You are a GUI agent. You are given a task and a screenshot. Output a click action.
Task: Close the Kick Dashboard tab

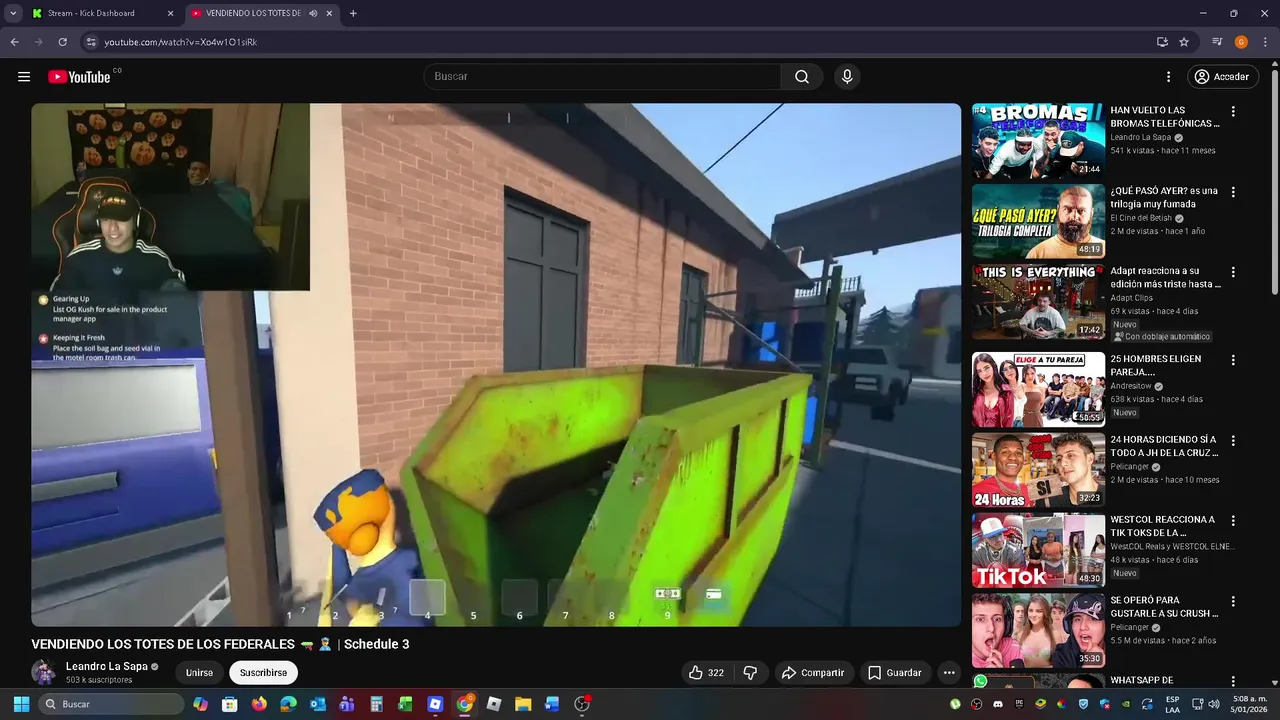pos(170,13)
